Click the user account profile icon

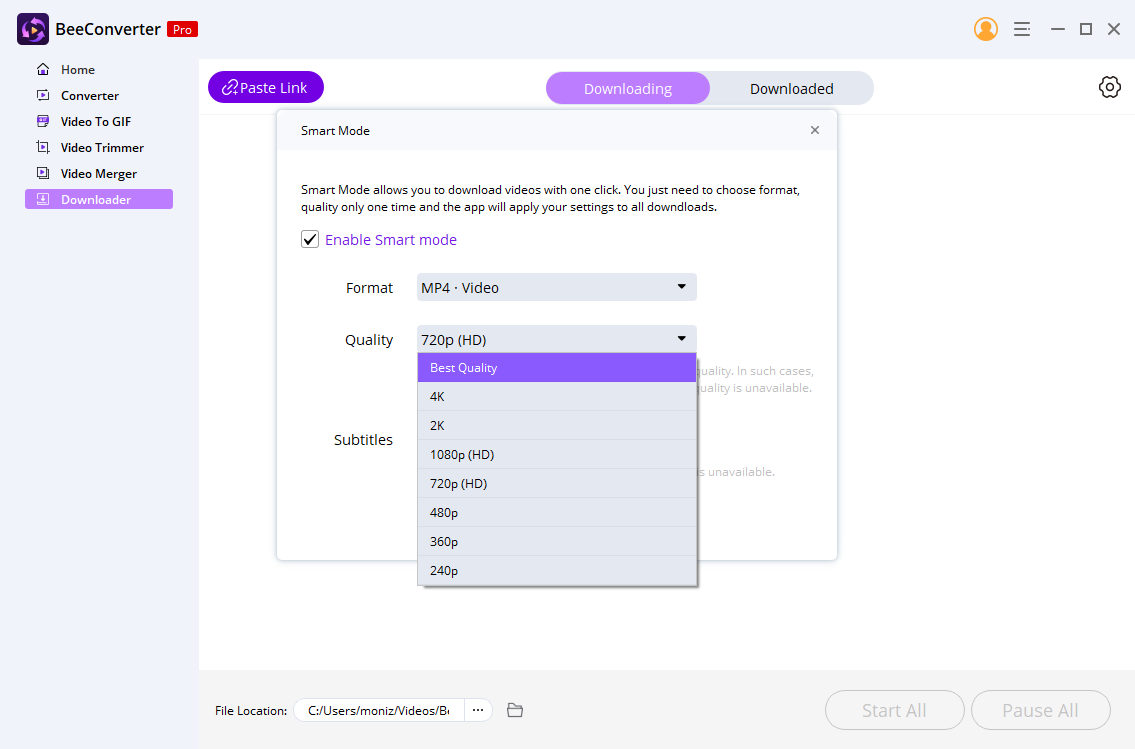[985, 29]
